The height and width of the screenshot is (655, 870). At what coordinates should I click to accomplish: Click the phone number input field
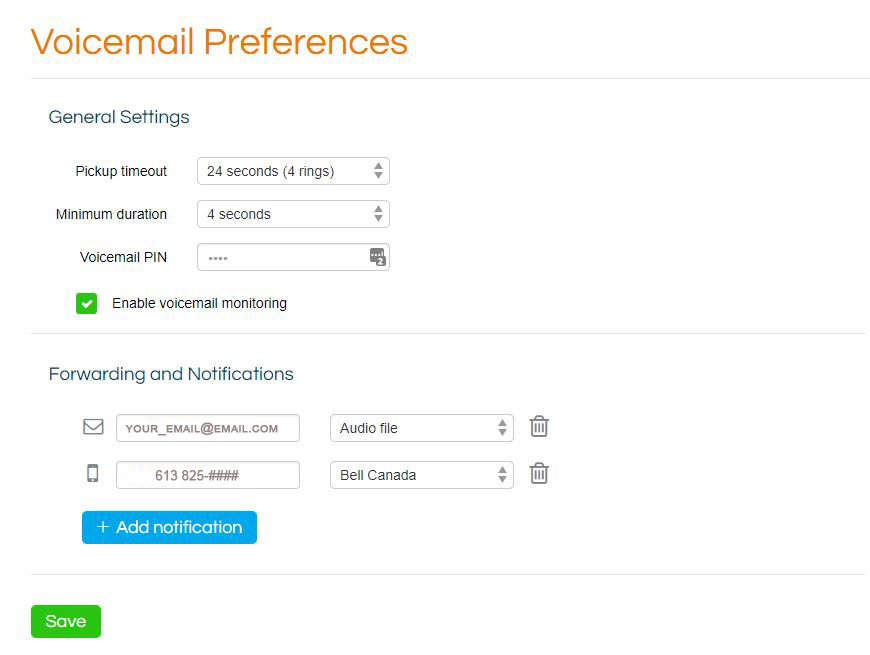coord(208,475)
